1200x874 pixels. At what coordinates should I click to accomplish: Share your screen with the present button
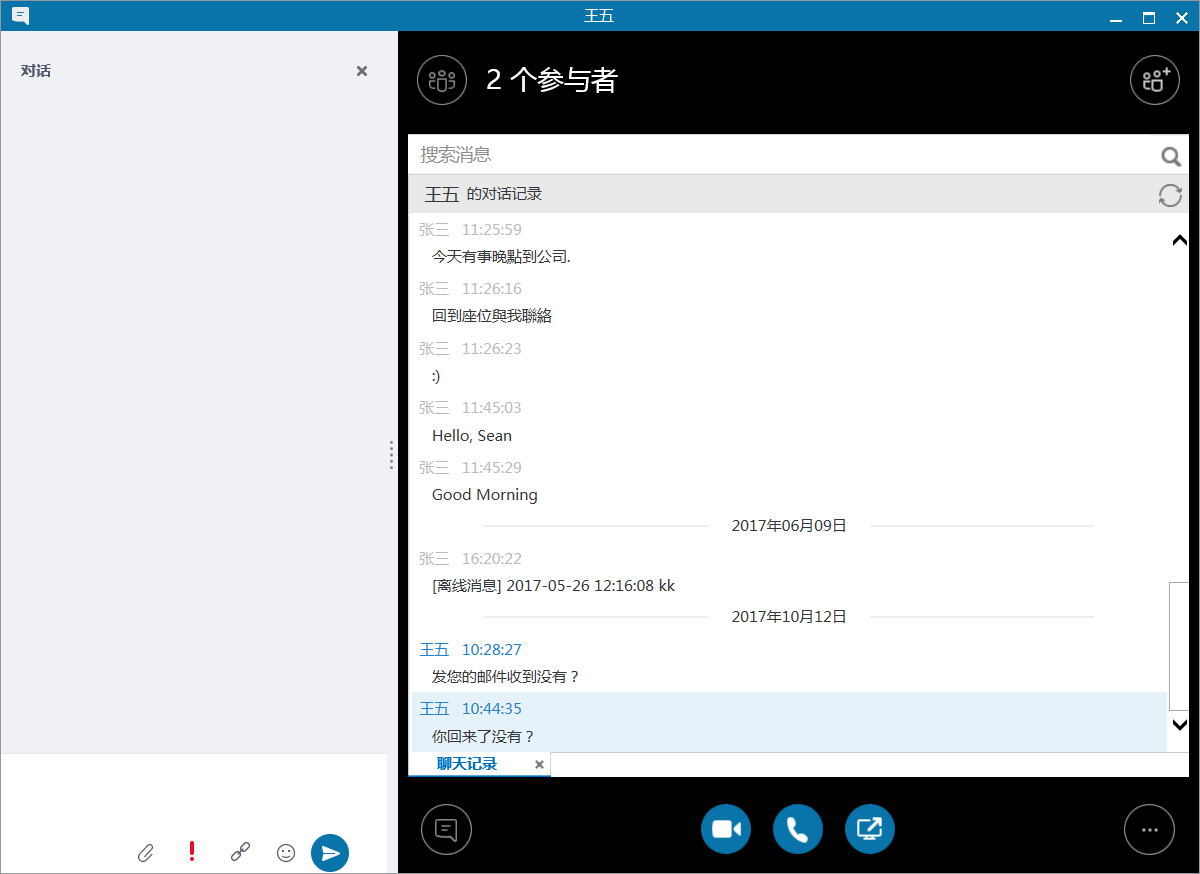[x=870, y=829]
